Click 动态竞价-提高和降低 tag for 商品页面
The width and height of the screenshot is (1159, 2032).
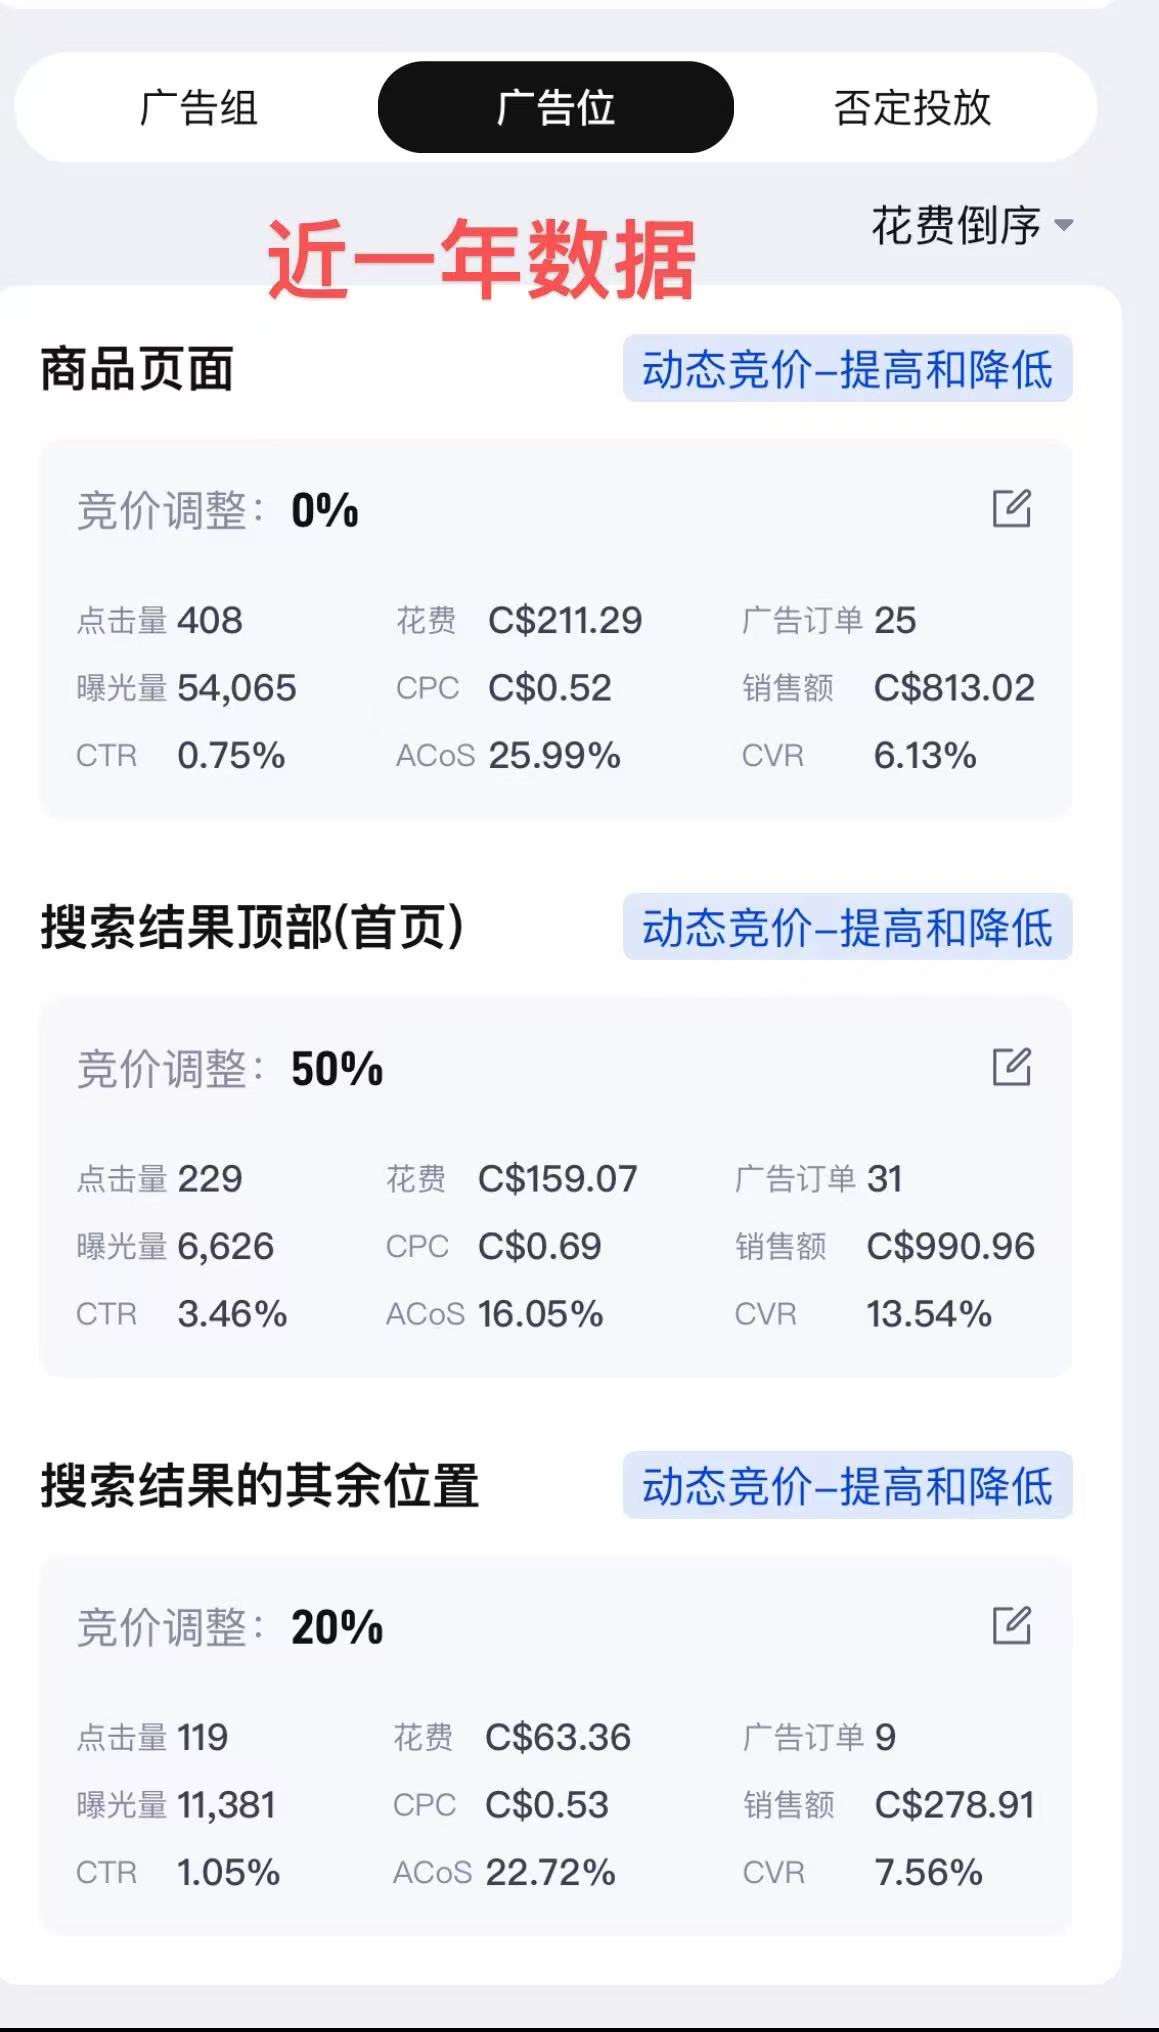(x=847, y=369)
